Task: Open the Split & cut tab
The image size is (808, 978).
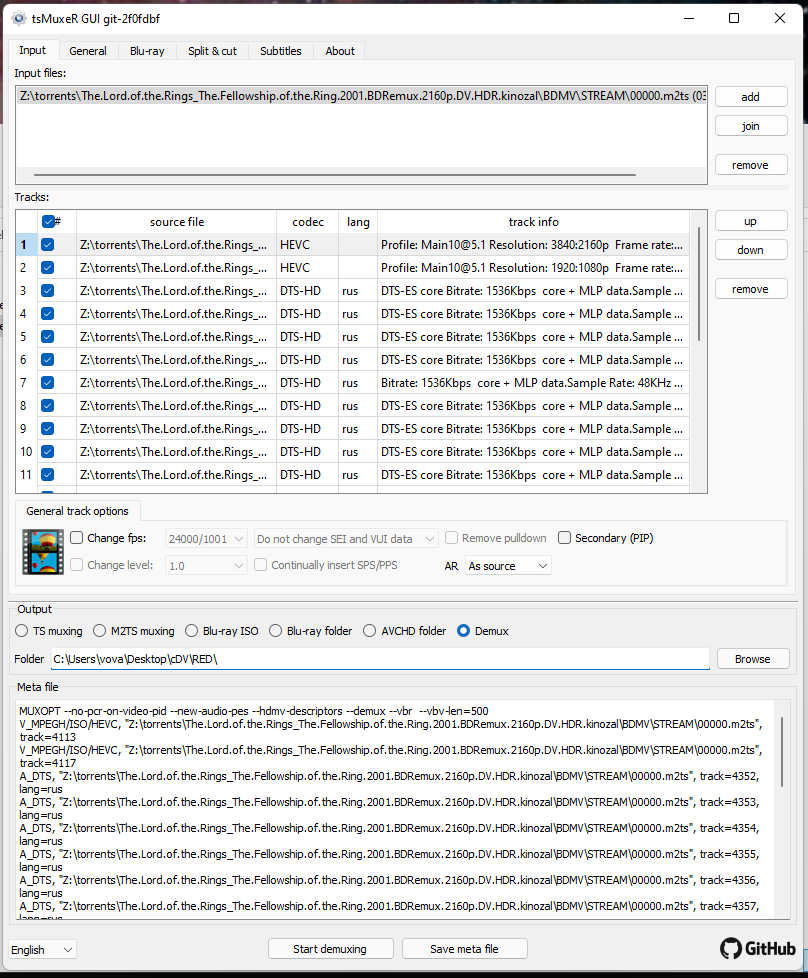Action: point(212,51)
